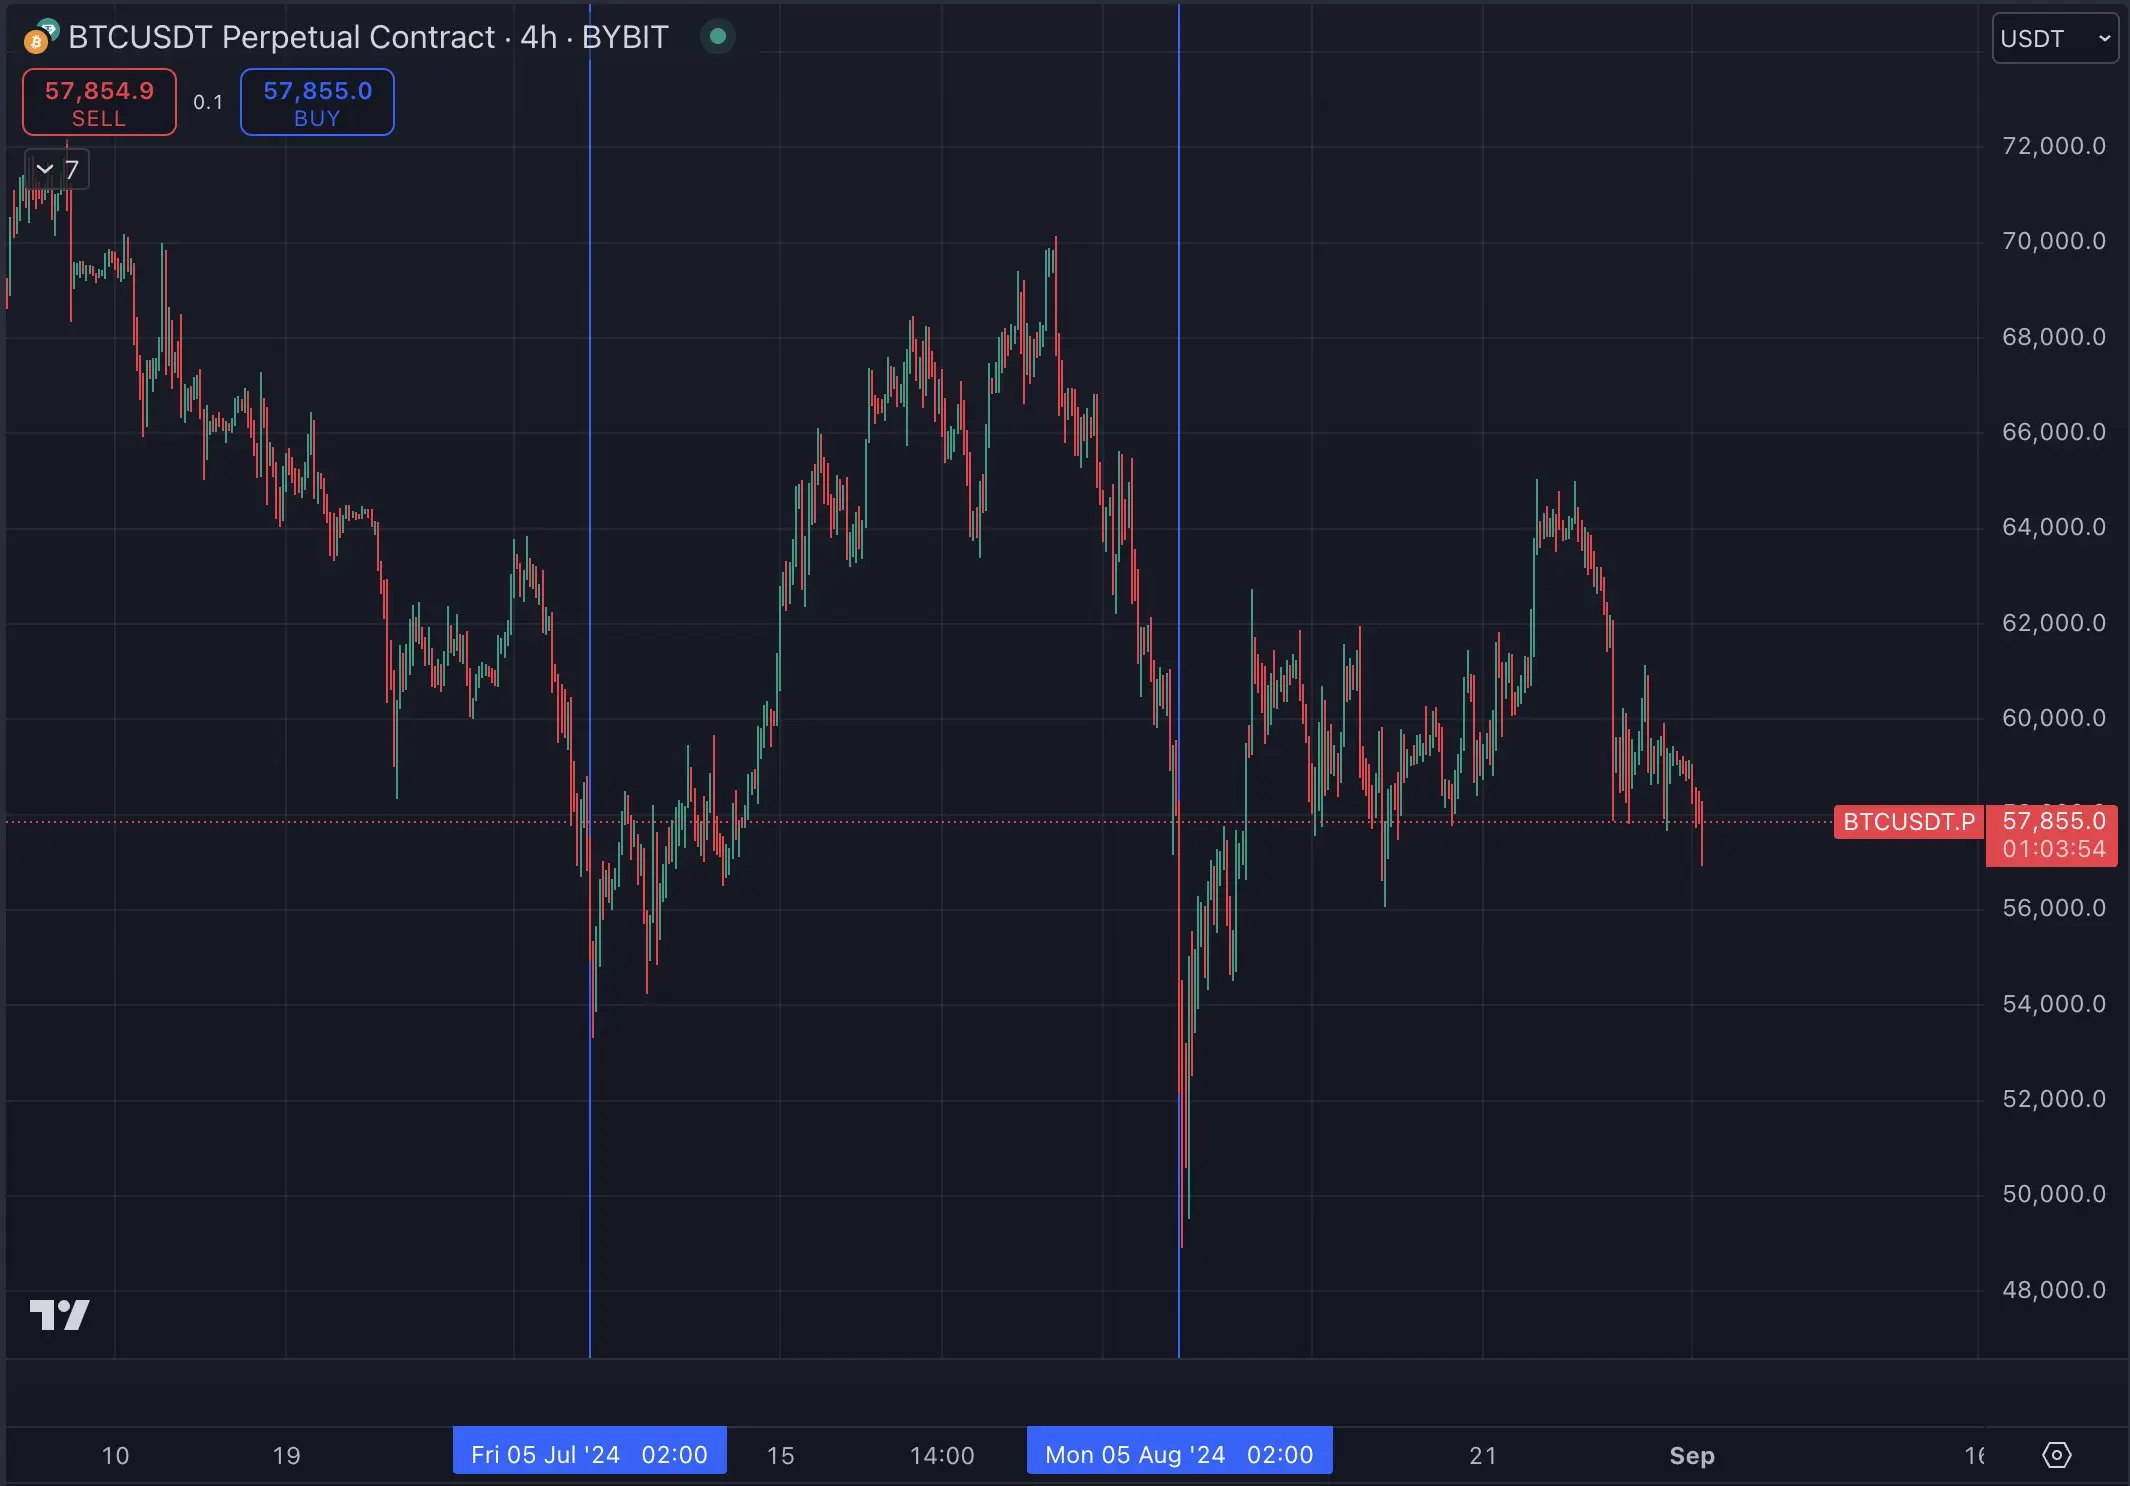Screen dimensions: 2130x1486
Task: Click the 50,000.0 price axis label
Action: (2053, 1194)
